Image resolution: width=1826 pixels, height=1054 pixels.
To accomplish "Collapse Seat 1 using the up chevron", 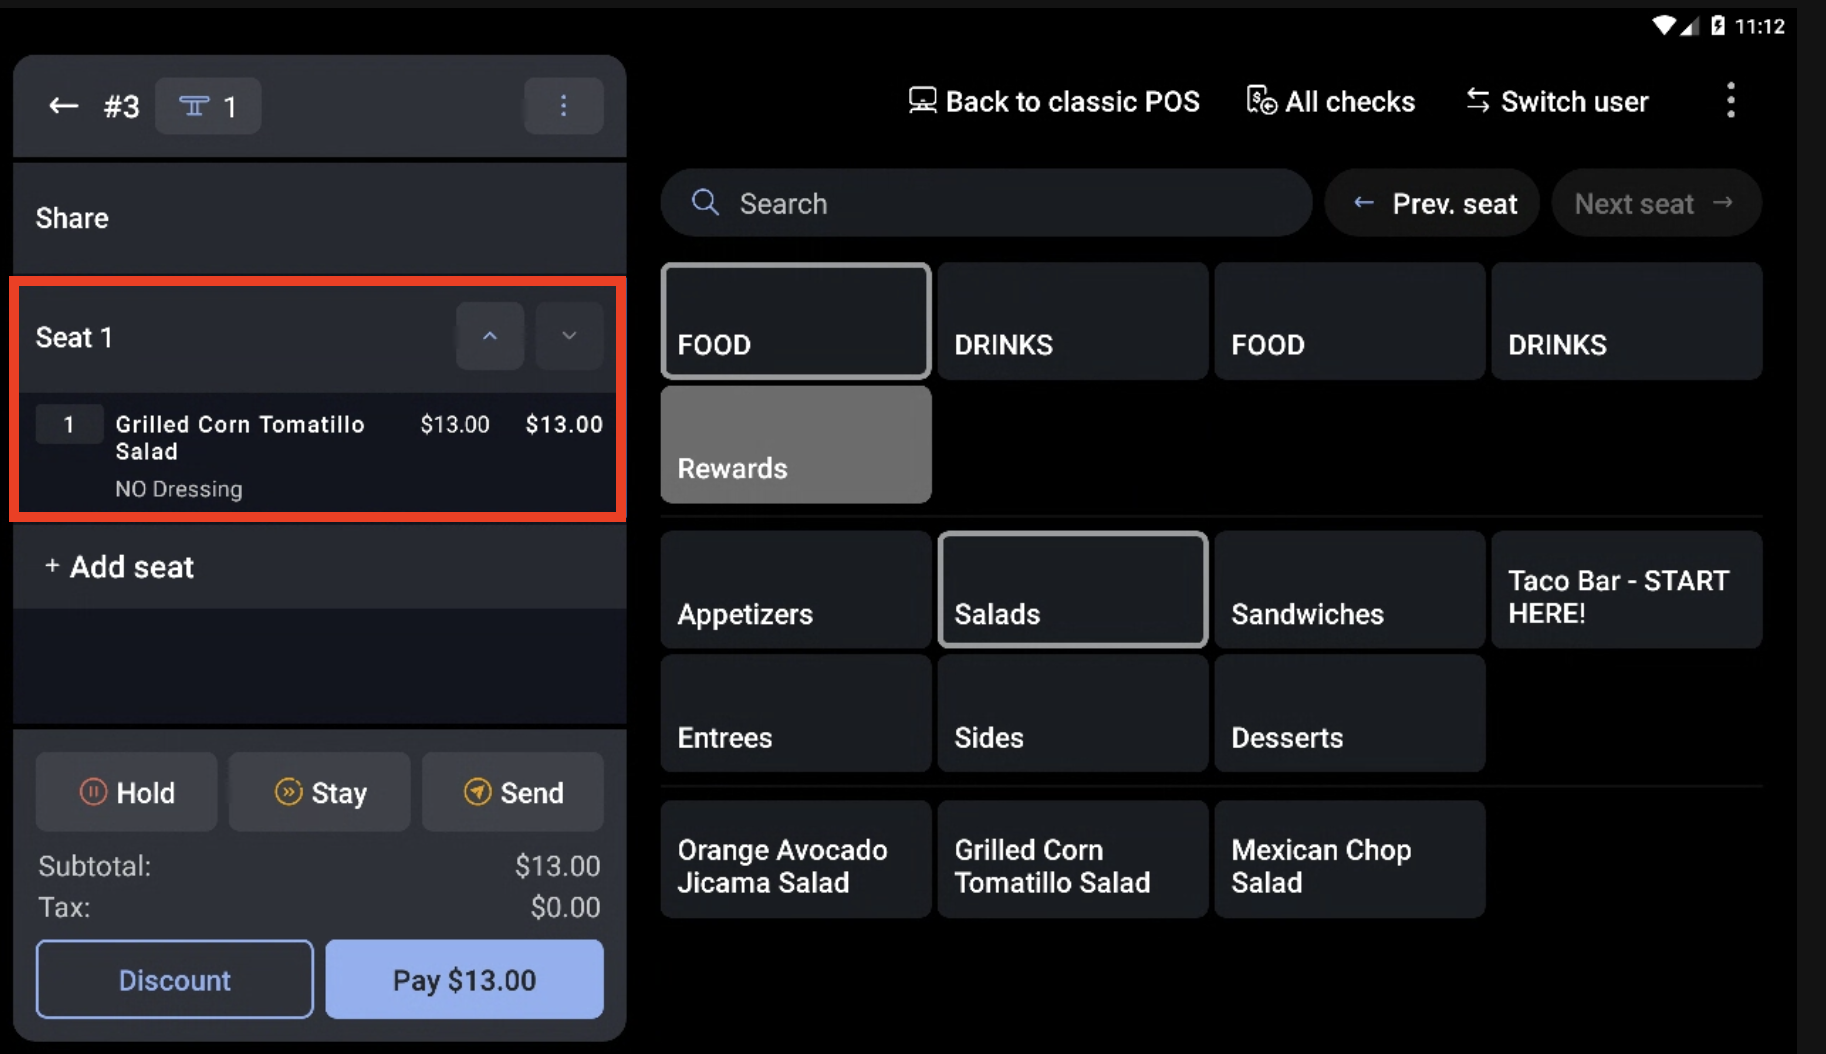I will (x=489, y=336).
